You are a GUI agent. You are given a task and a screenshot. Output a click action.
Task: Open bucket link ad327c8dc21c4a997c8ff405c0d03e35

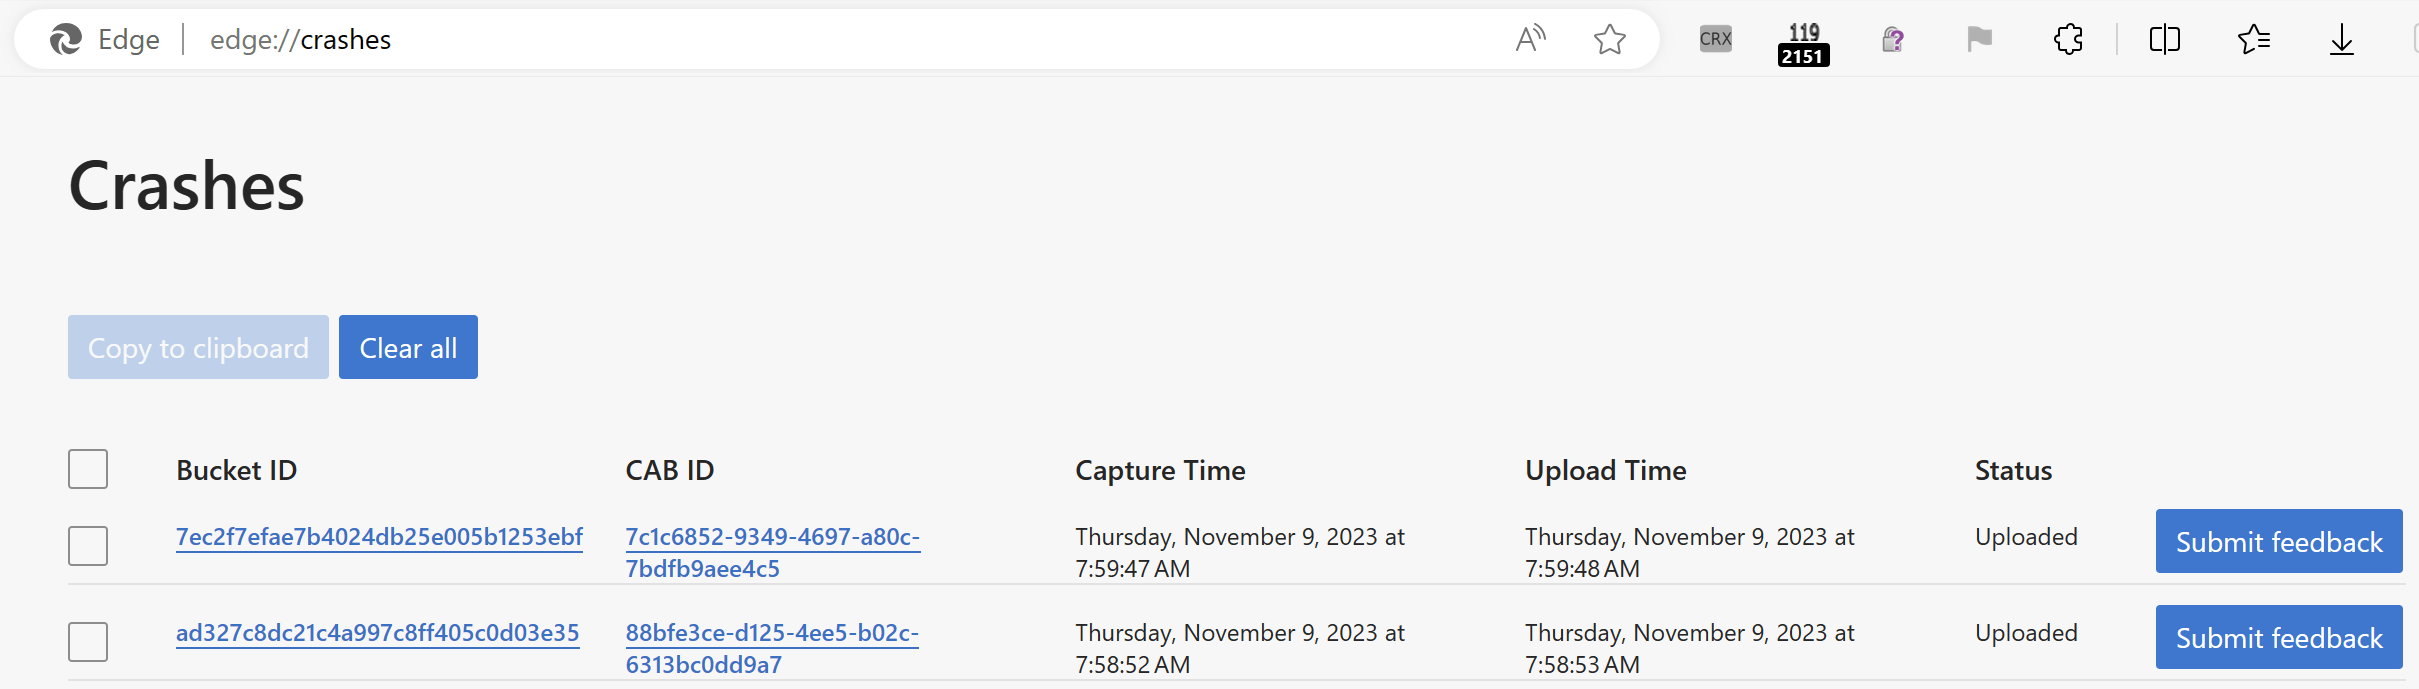(378, 633)
